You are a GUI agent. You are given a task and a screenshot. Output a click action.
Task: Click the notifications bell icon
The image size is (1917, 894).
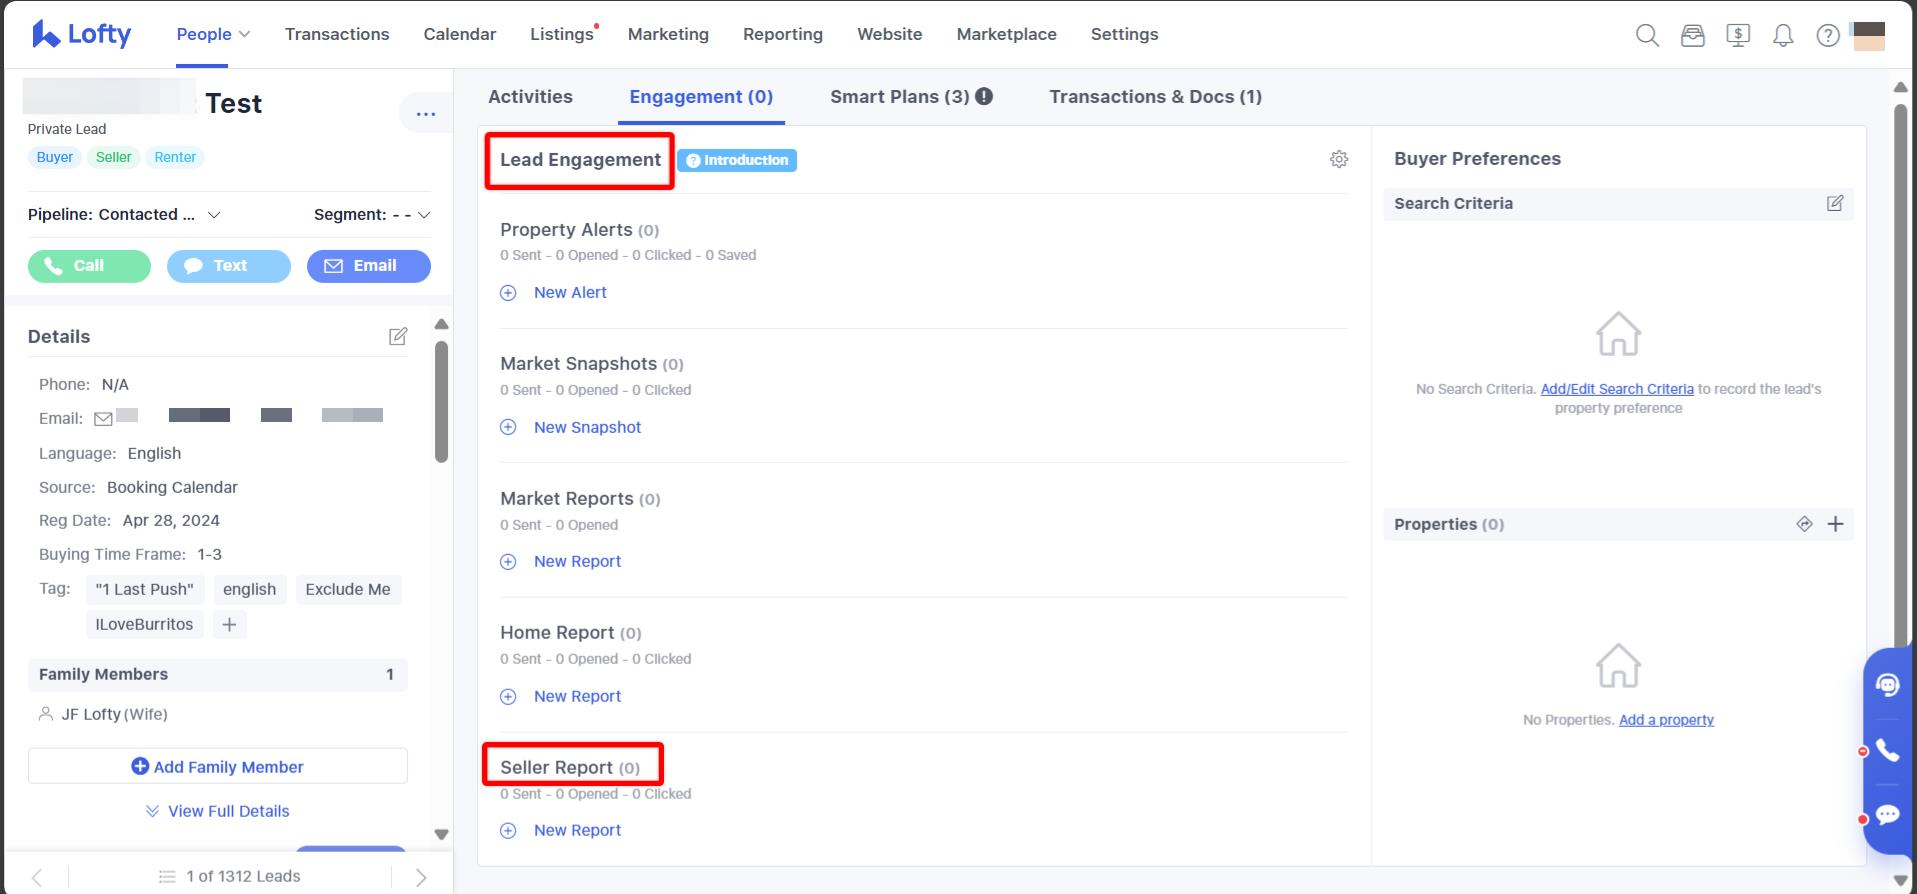coord(1782,36)
